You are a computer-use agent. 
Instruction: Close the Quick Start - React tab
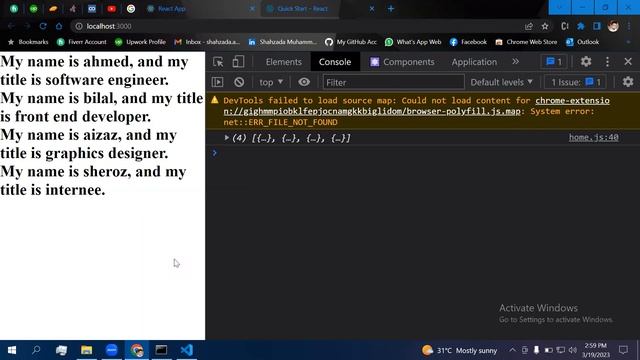click(371, 9)
